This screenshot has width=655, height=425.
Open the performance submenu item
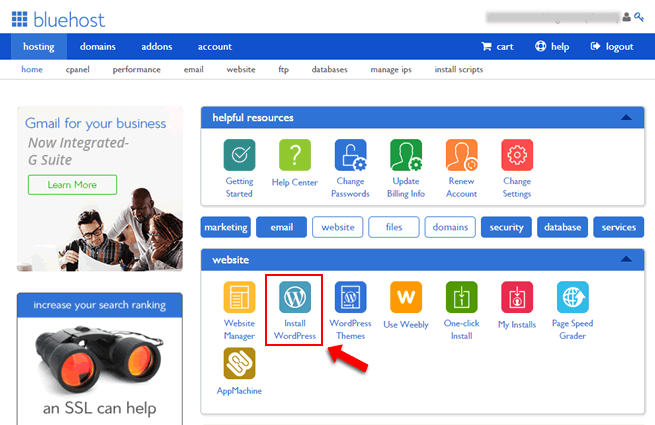(x=137, y=69)
